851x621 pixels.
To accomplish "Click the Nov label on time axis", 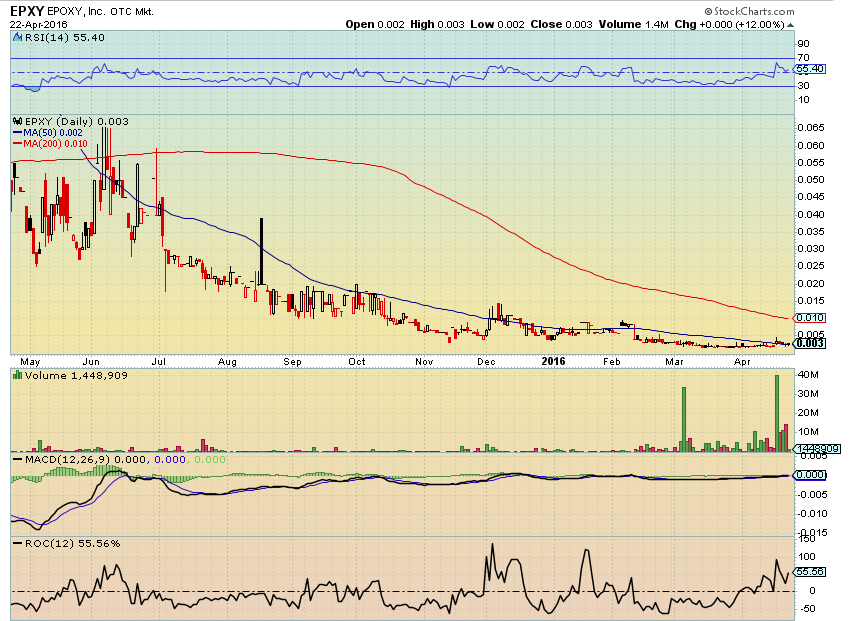I will (424, 362).
